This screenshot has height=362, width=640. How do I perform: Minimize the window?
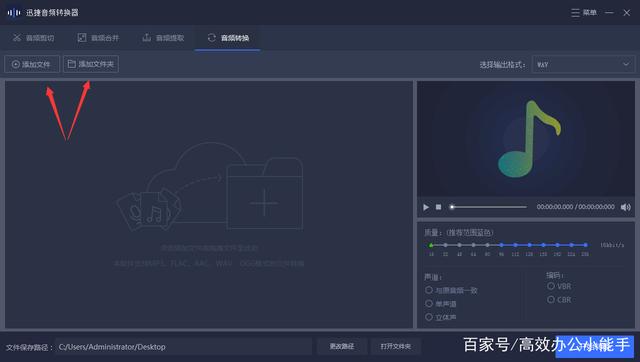pos(609,13)
